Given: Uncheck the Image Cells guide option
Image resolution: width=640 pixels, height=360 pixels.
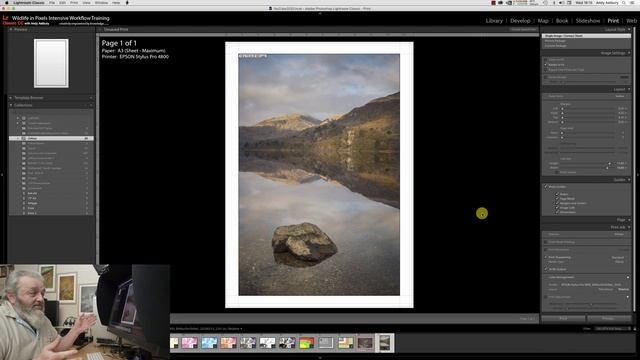Looking at the screenshot, I should click(x=557, y=208).
